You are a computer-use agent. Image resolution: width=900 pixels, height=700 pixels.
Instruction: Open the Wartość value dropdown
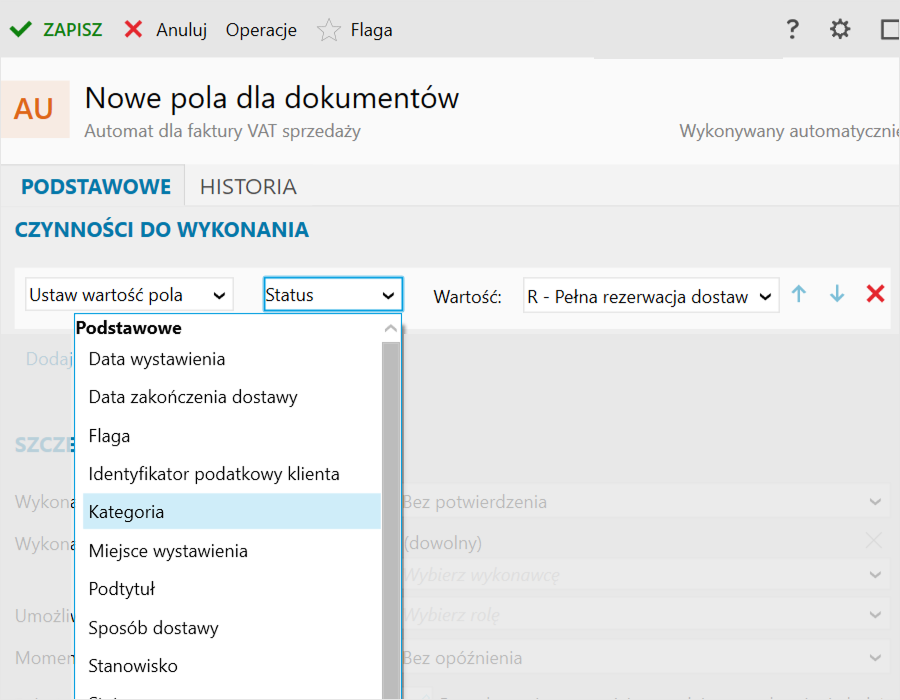(x=650, y=296)
